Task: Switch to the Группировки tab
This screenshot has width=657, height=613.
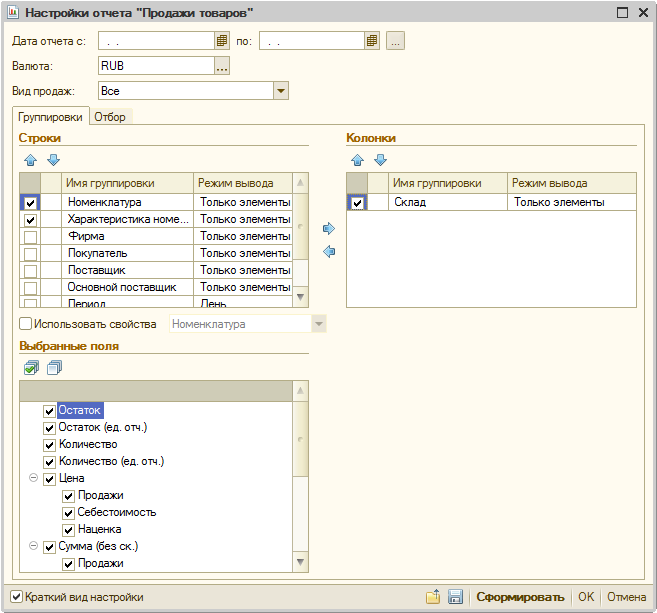Action: tap(50, 117)
